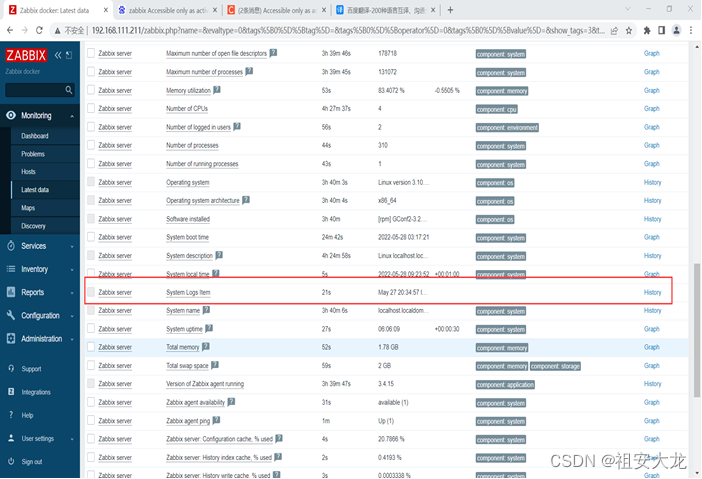Tick checkbox for System Logs Item row

point(91,292)
